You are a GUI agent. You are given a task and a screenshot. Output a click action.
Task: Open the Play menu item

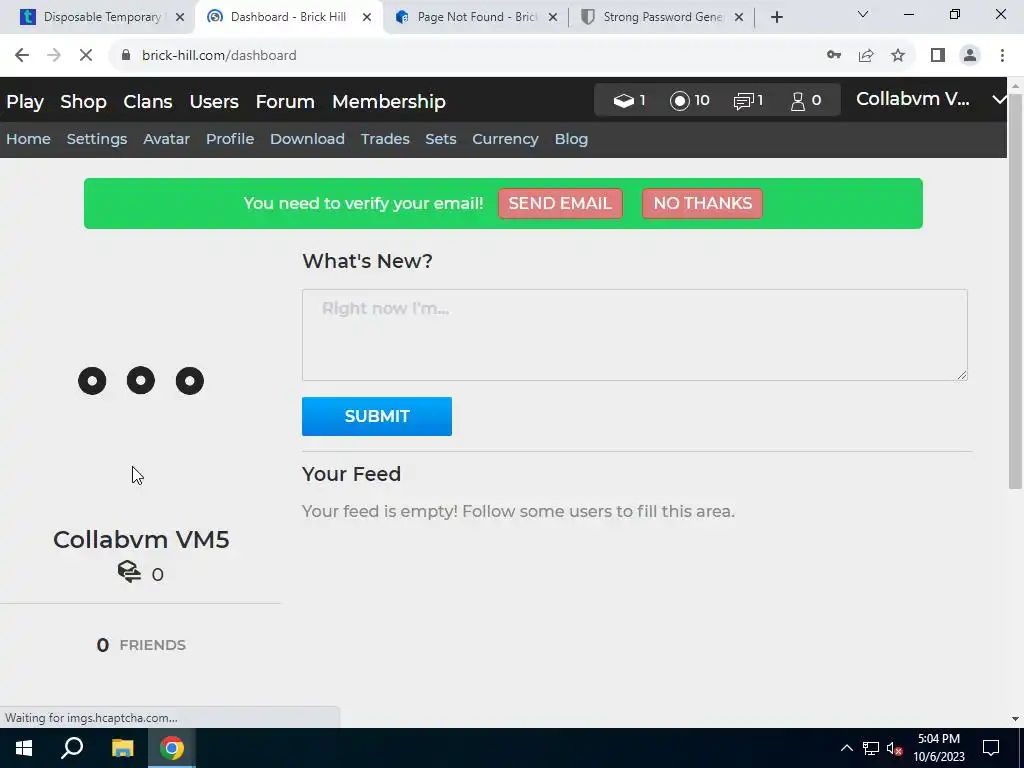tap(25, 102)
